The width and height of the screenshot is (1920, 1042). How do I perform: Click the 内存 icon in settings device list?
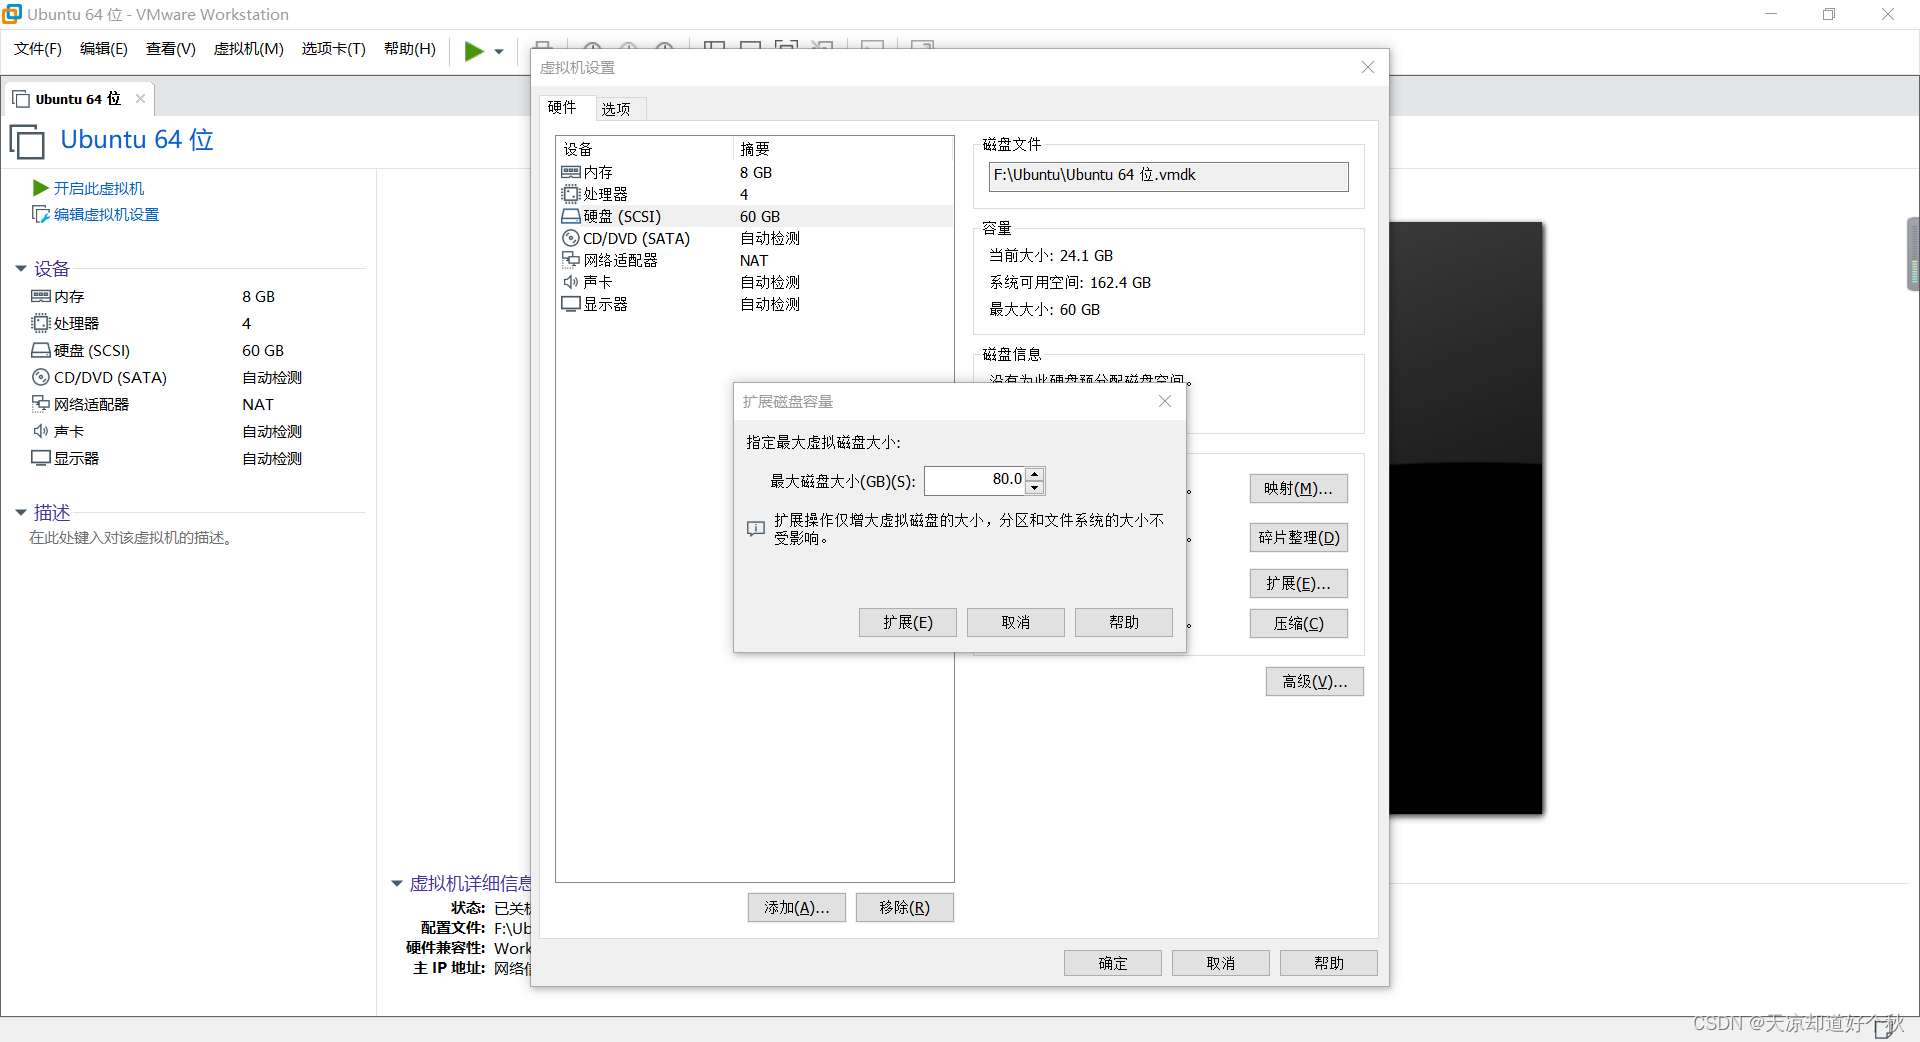click(571, 172)
